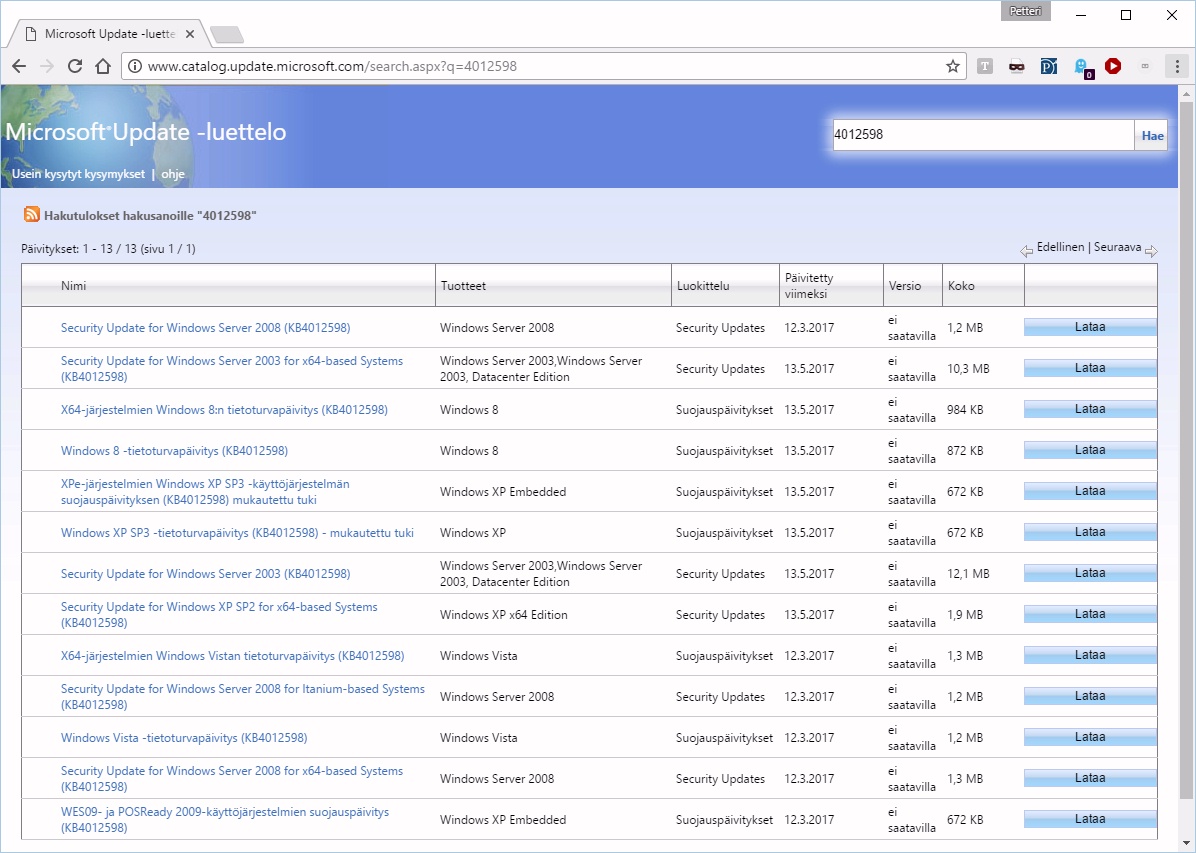Click the 'Windows XP x64 Edition' product cell
The height and width of the screenshot is (853, 1196).
click(503, 615)
